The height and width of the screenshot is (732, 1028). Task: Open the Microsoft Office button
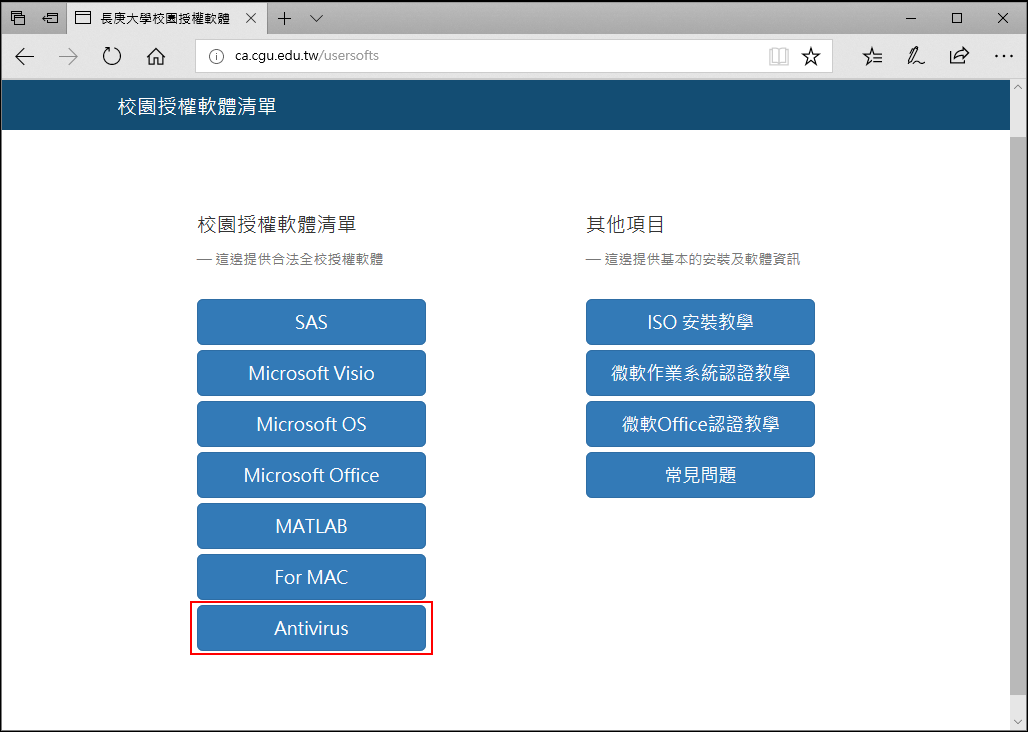(x=311, y=475)
